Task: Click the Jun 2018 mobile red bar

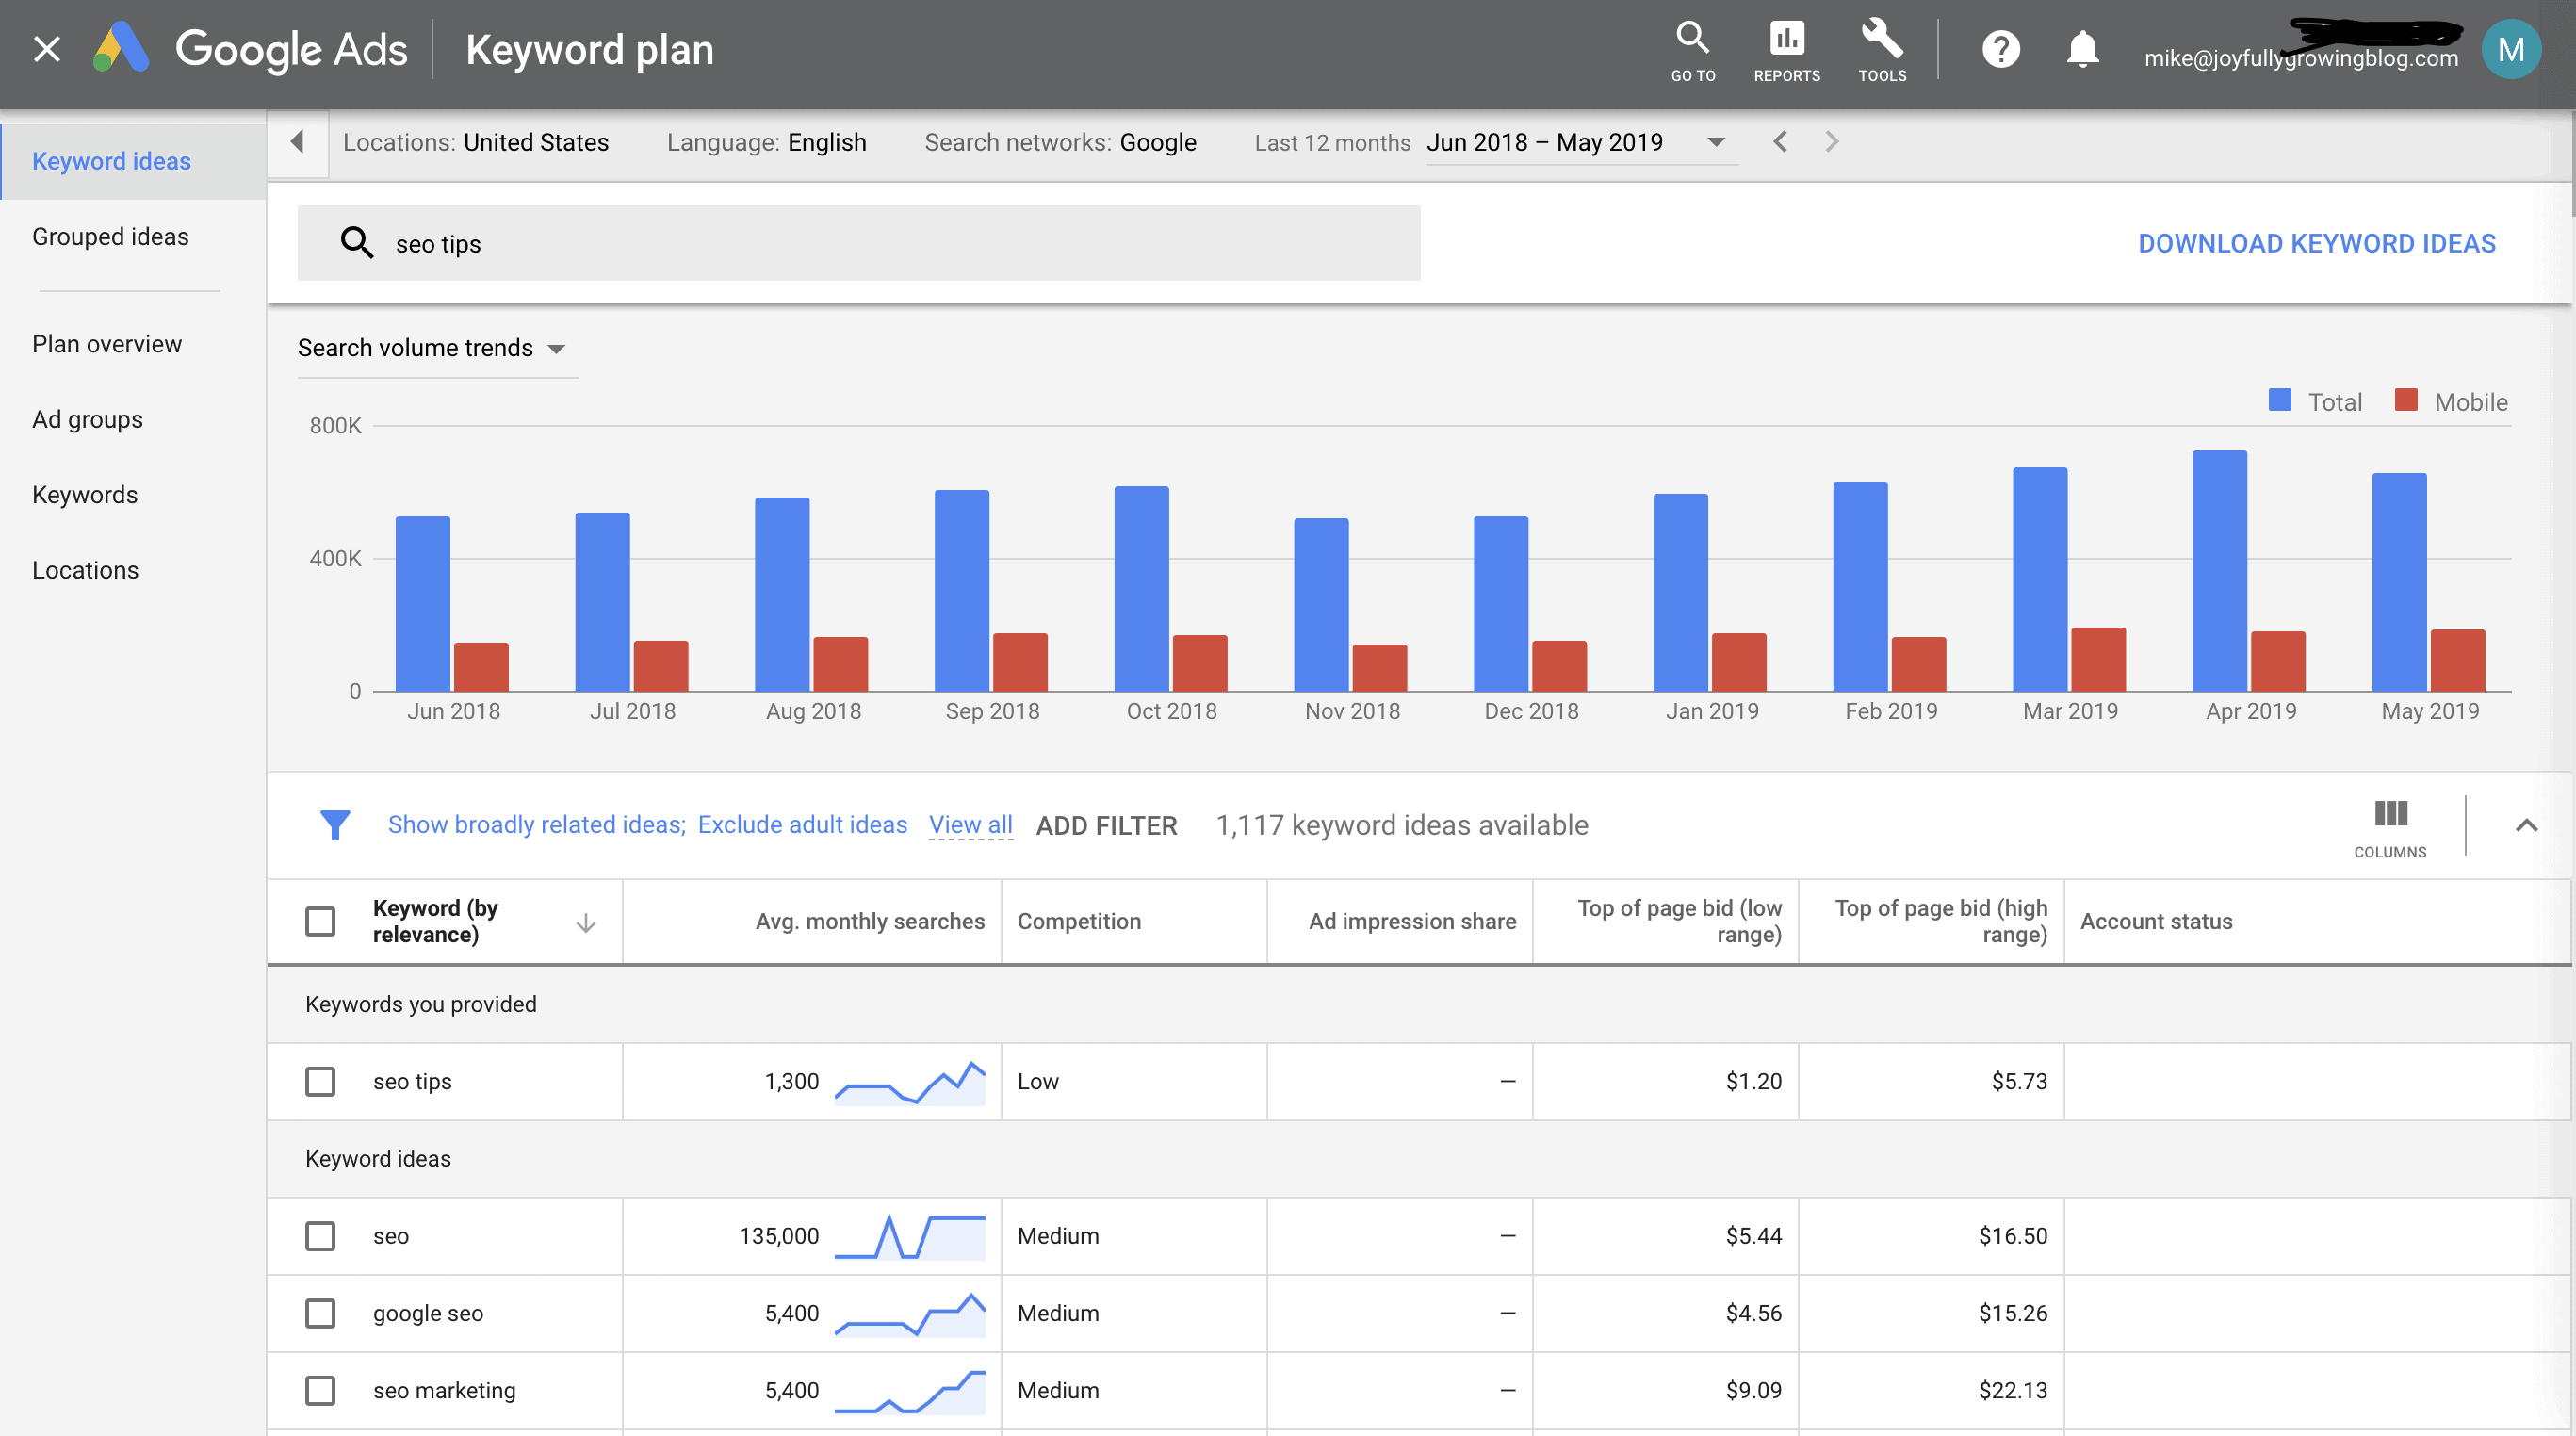Action: coord(481,666)
